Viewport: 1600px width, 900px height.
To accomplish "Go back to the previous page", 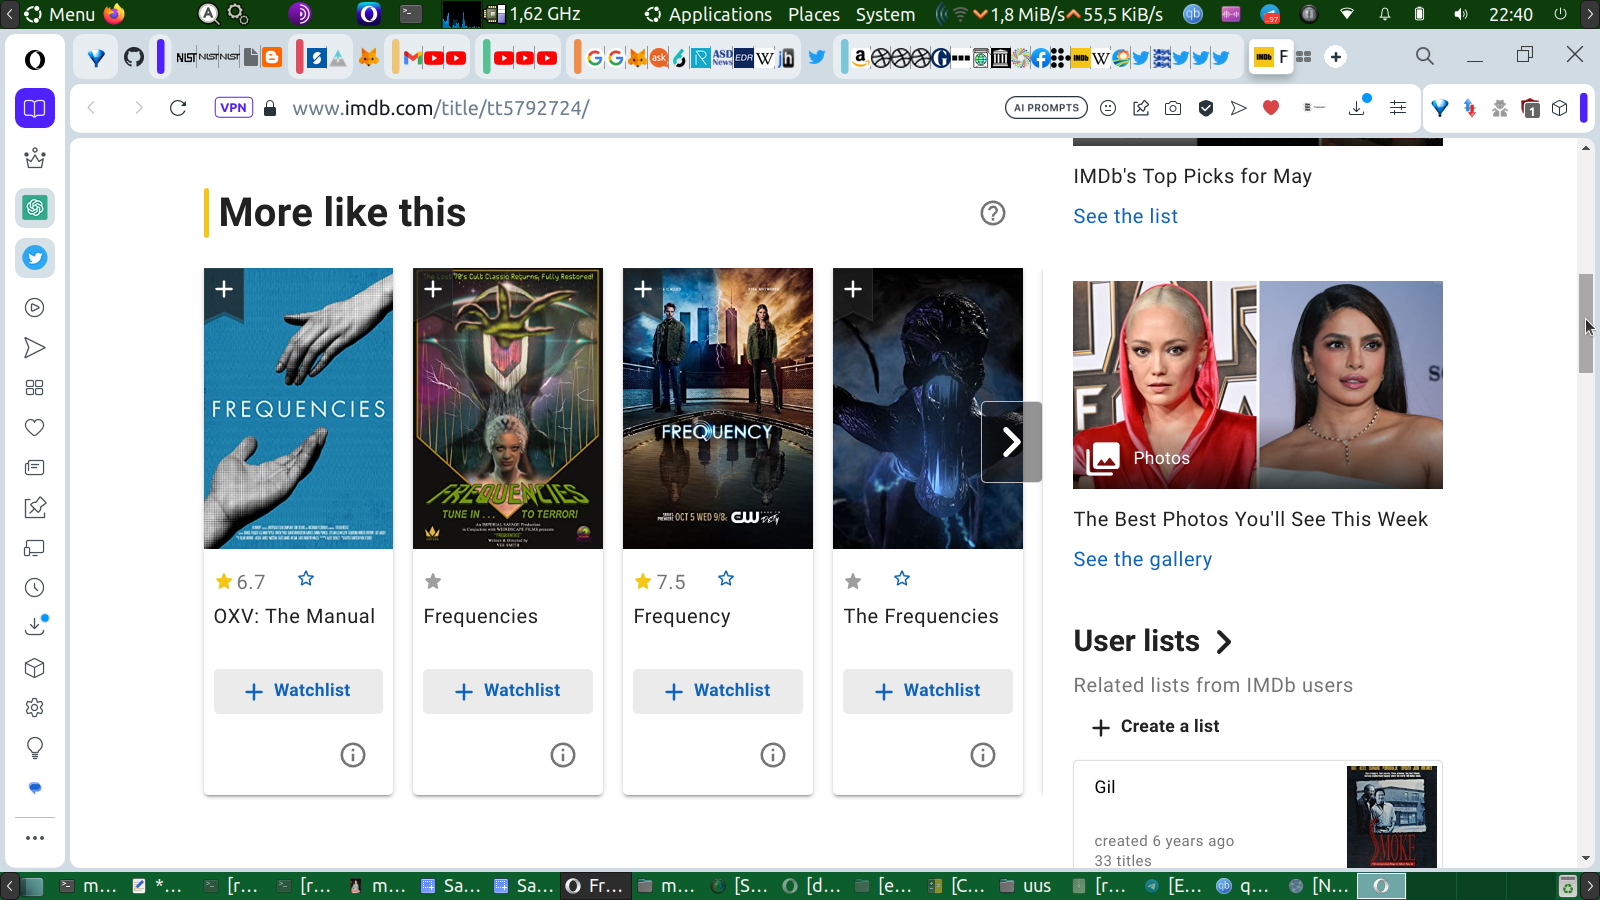I will pos(92,108).
